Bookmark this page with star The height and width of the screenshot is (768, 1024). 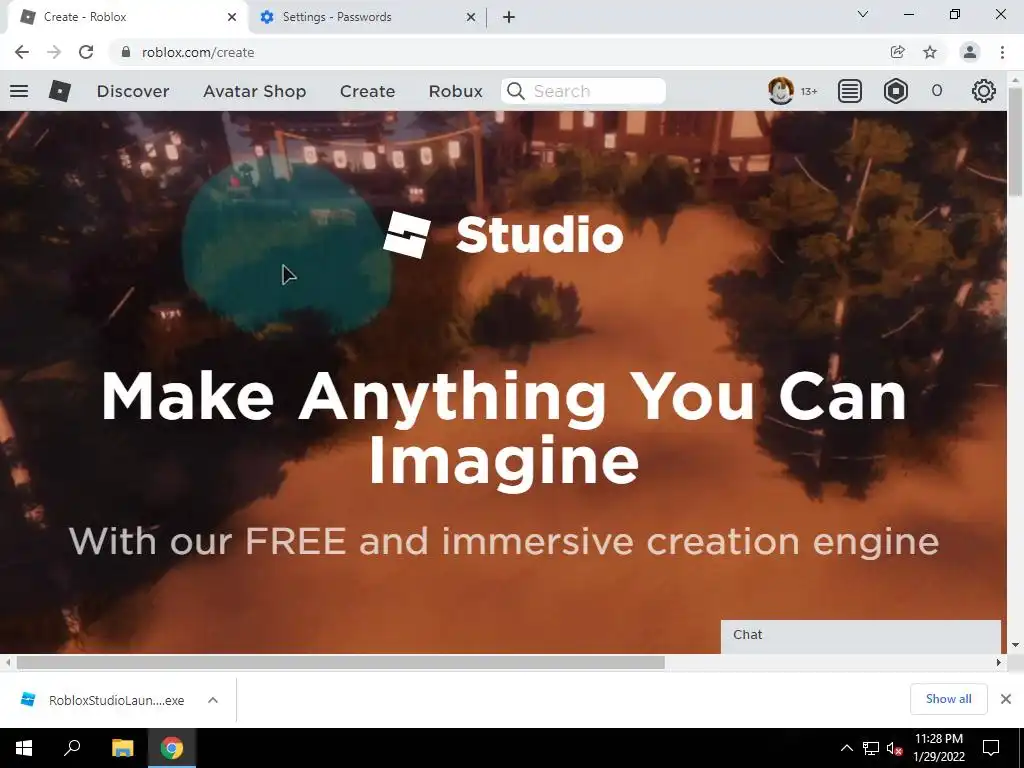pyautogui.click(x=930, y=52)
